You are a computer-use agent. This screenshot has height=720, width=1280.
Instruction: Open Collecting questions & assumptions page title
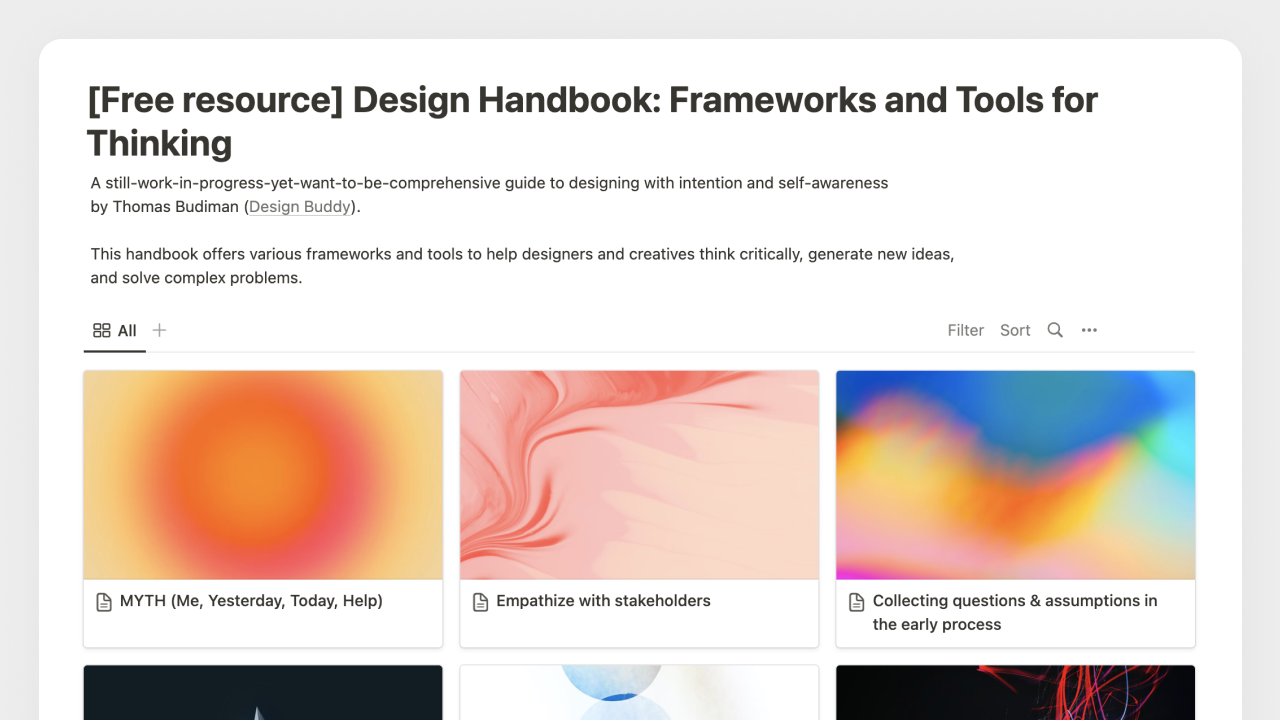point(1015,612)
